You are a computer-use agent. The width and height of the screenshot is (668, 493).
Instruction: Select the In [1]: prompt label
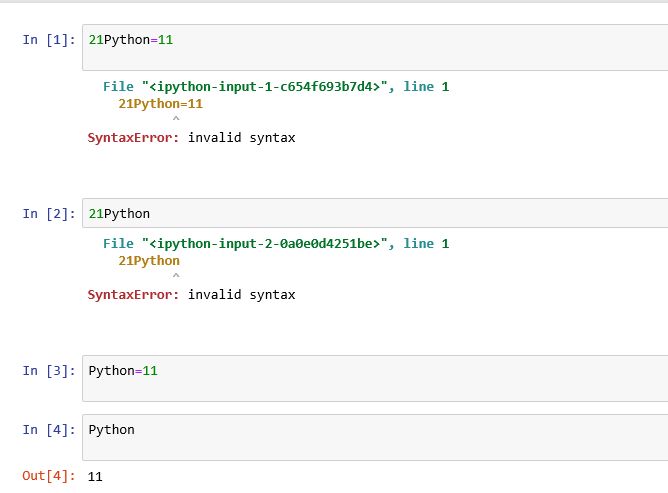[x=49, y=40]
